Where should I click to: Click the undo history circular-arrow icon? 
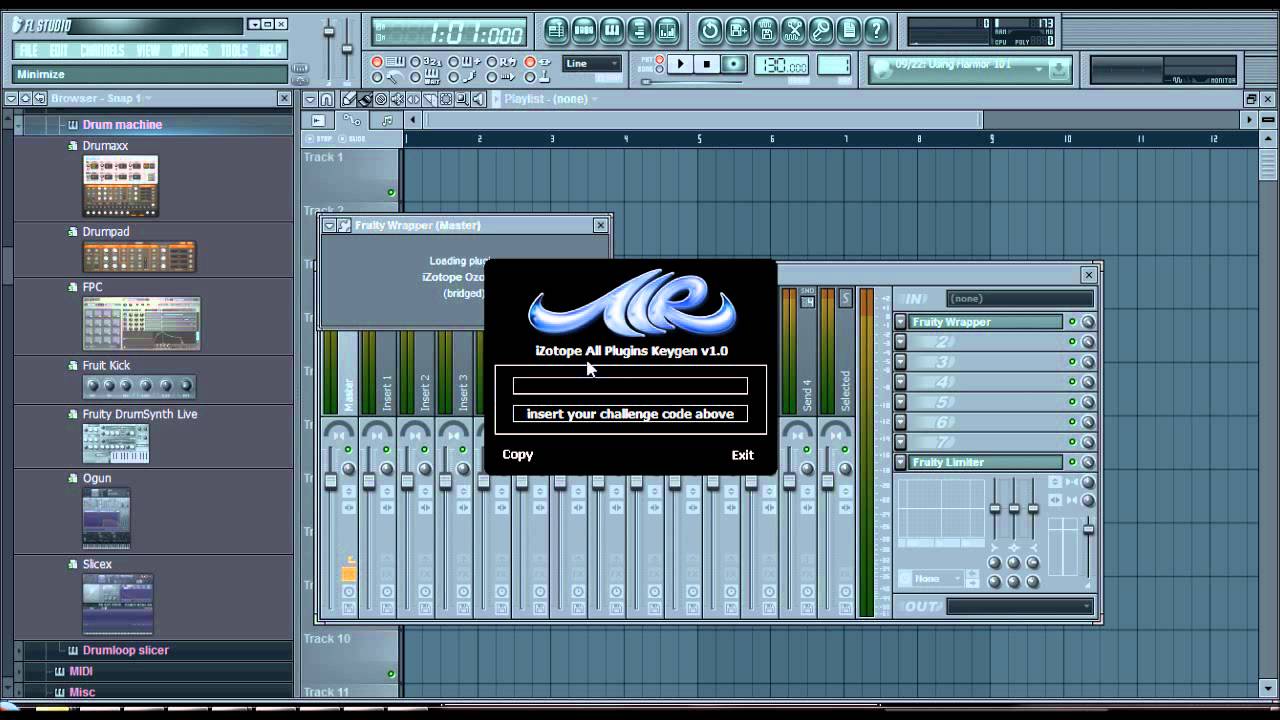(710, 30)
